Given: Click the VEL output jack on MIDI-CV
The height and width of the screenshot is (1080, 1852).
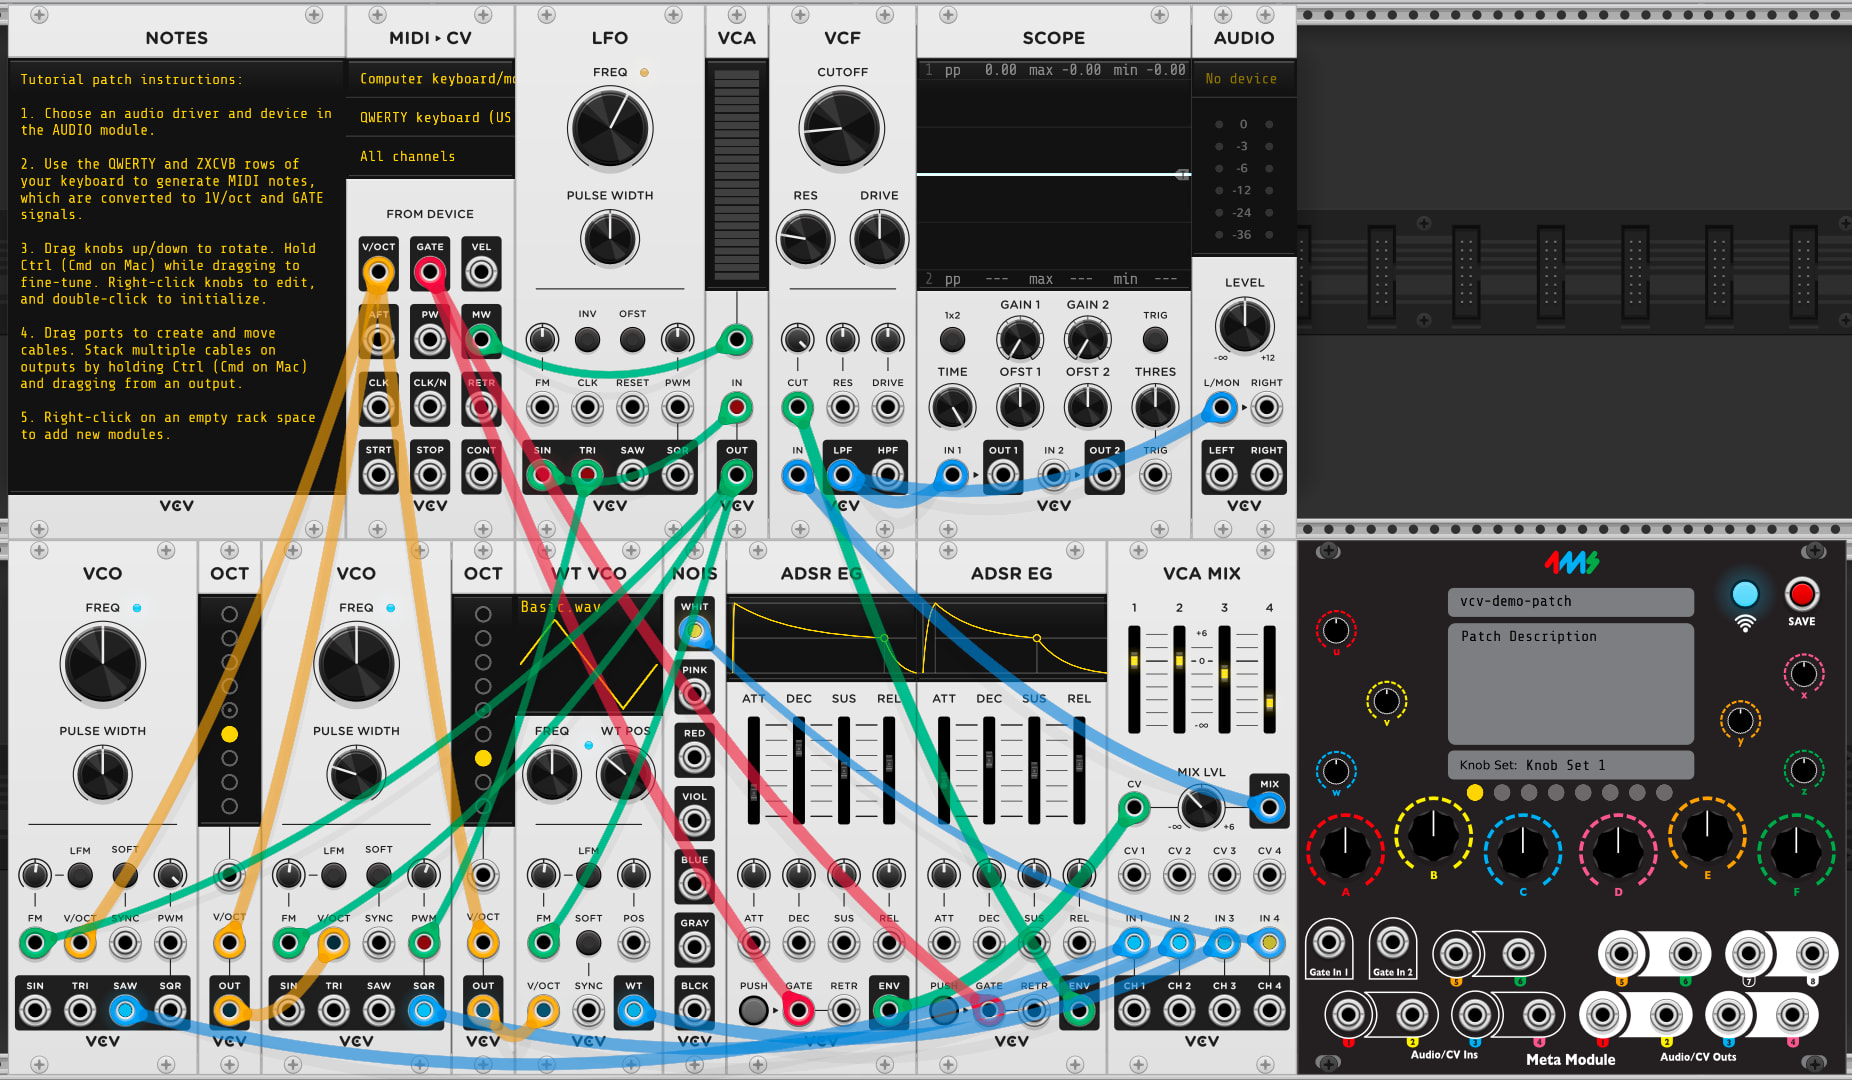Looking at the screenshot, I should click(x=481, y=272).
